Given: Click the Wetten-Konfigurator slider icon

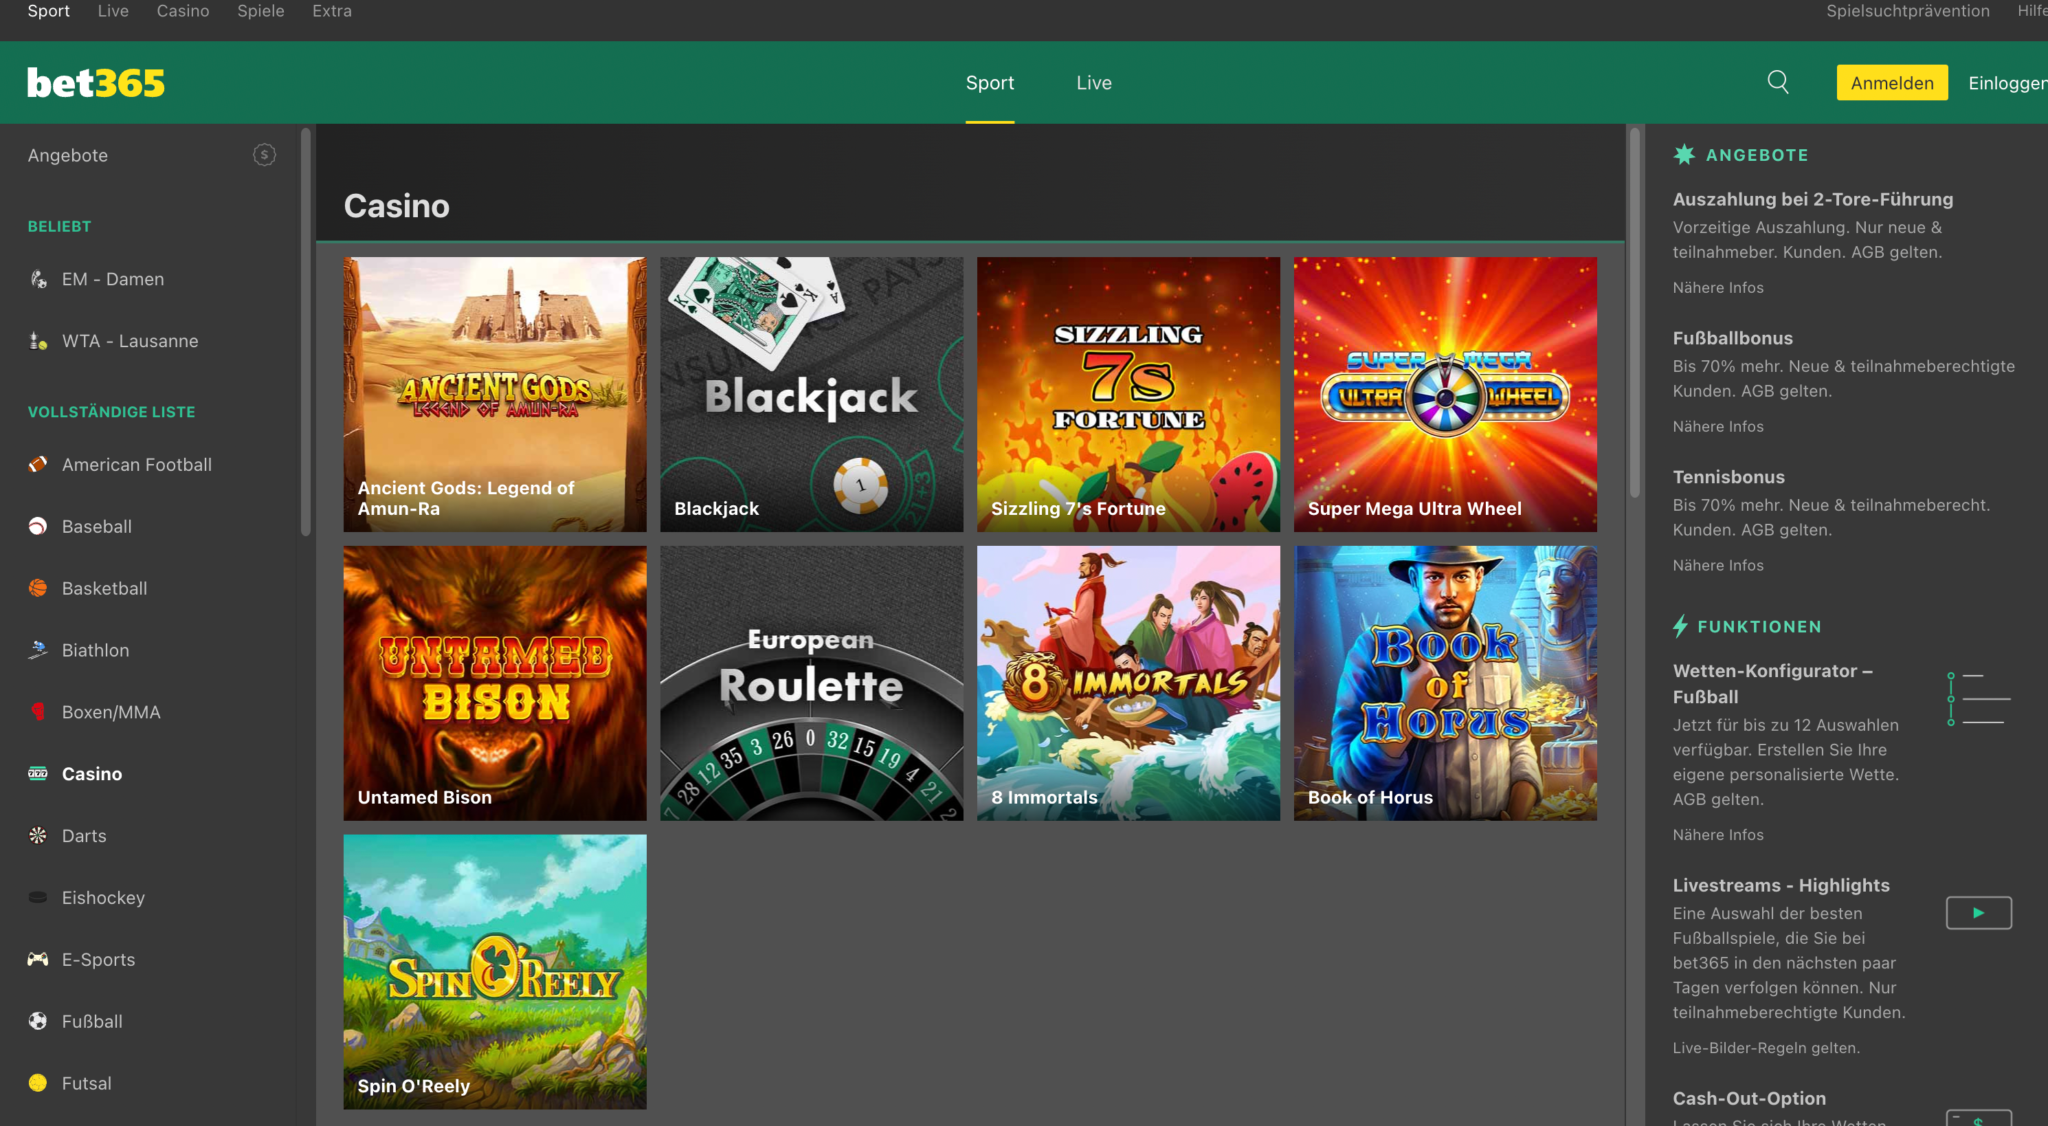Looking at the screenshot, I should (1978, 698).
